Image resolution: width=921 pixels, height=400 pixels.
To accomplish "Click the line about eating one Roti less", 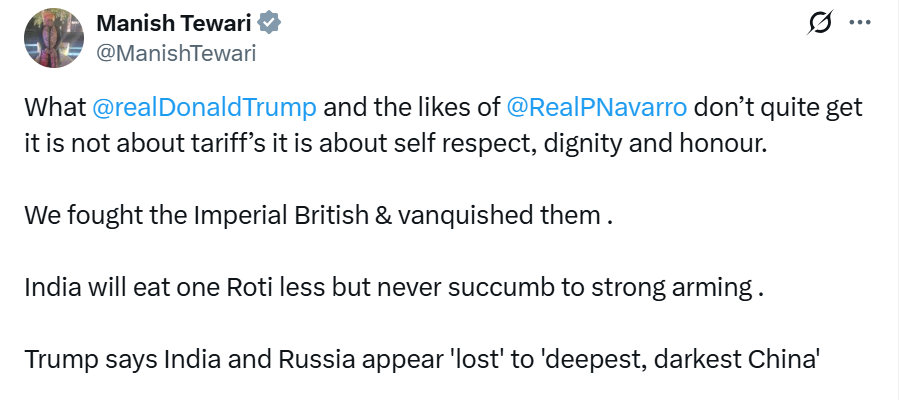I will click(394, 288).
